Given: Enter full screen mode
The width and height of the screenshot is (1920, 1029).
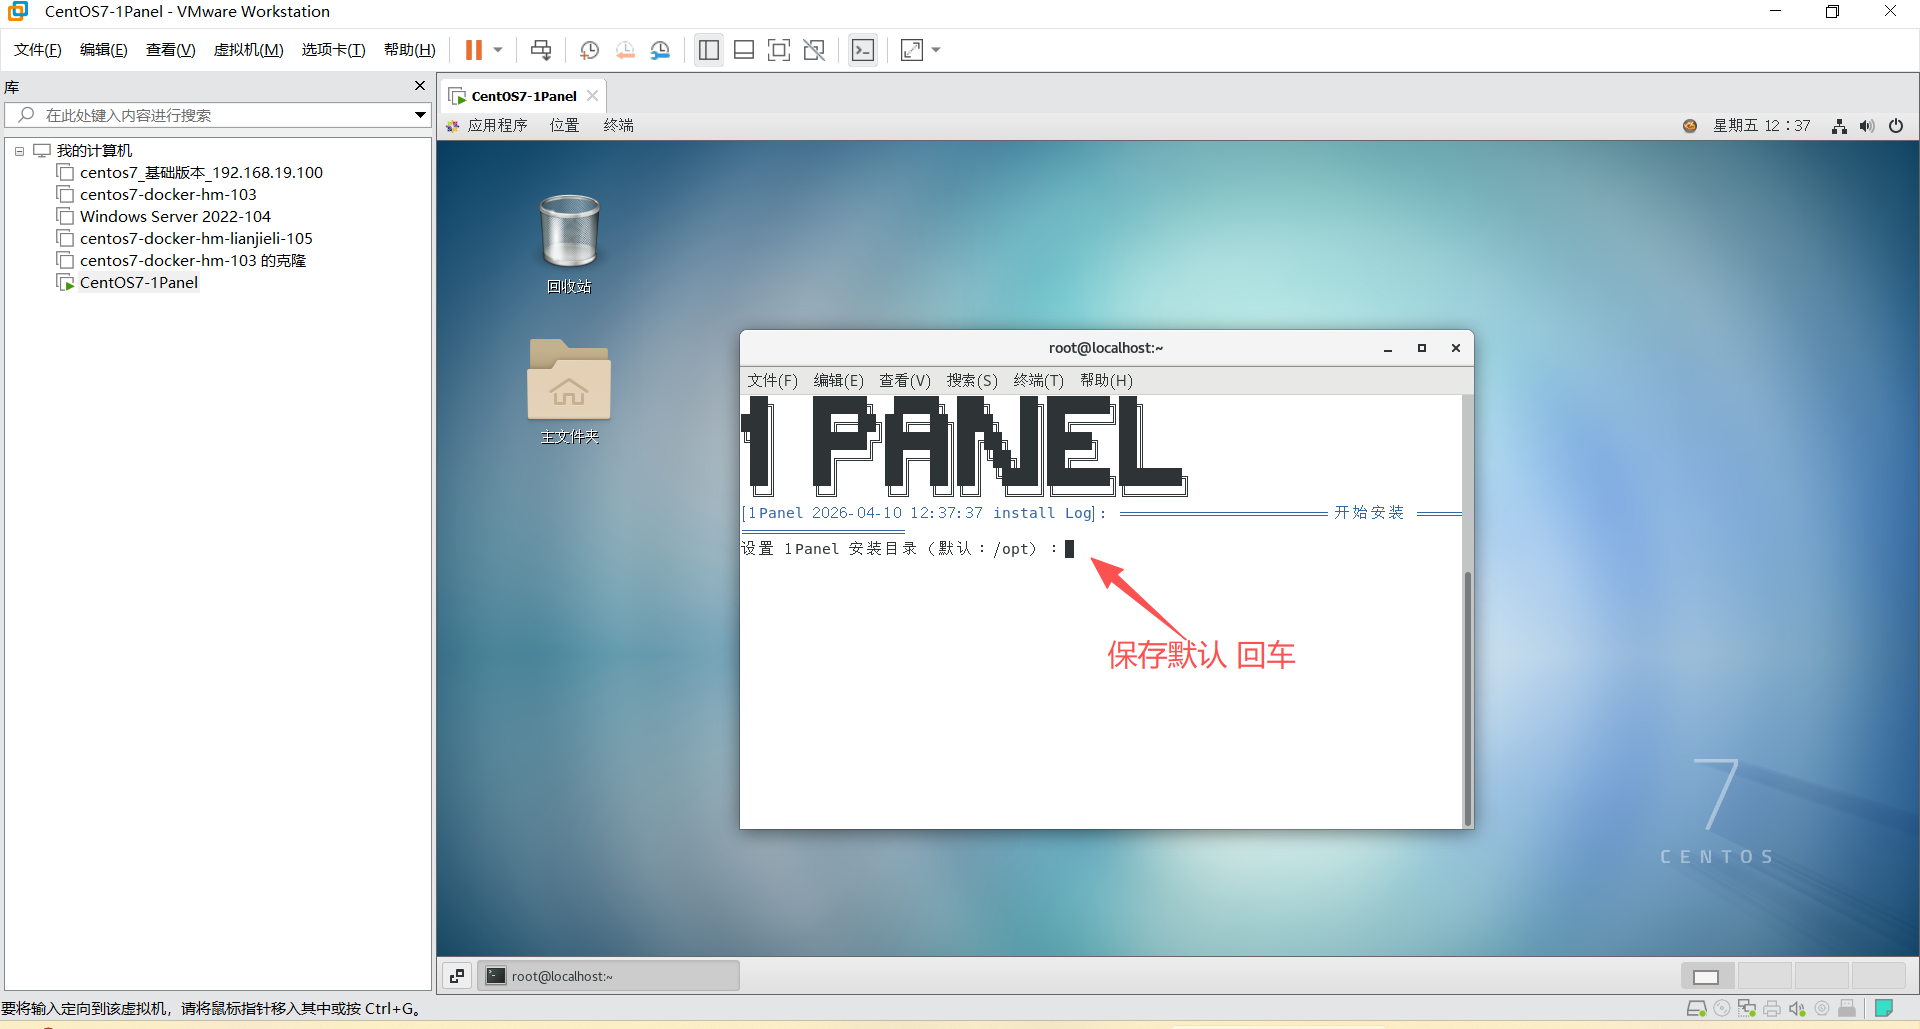Looking at the screenshot, I should pos(779,50).
